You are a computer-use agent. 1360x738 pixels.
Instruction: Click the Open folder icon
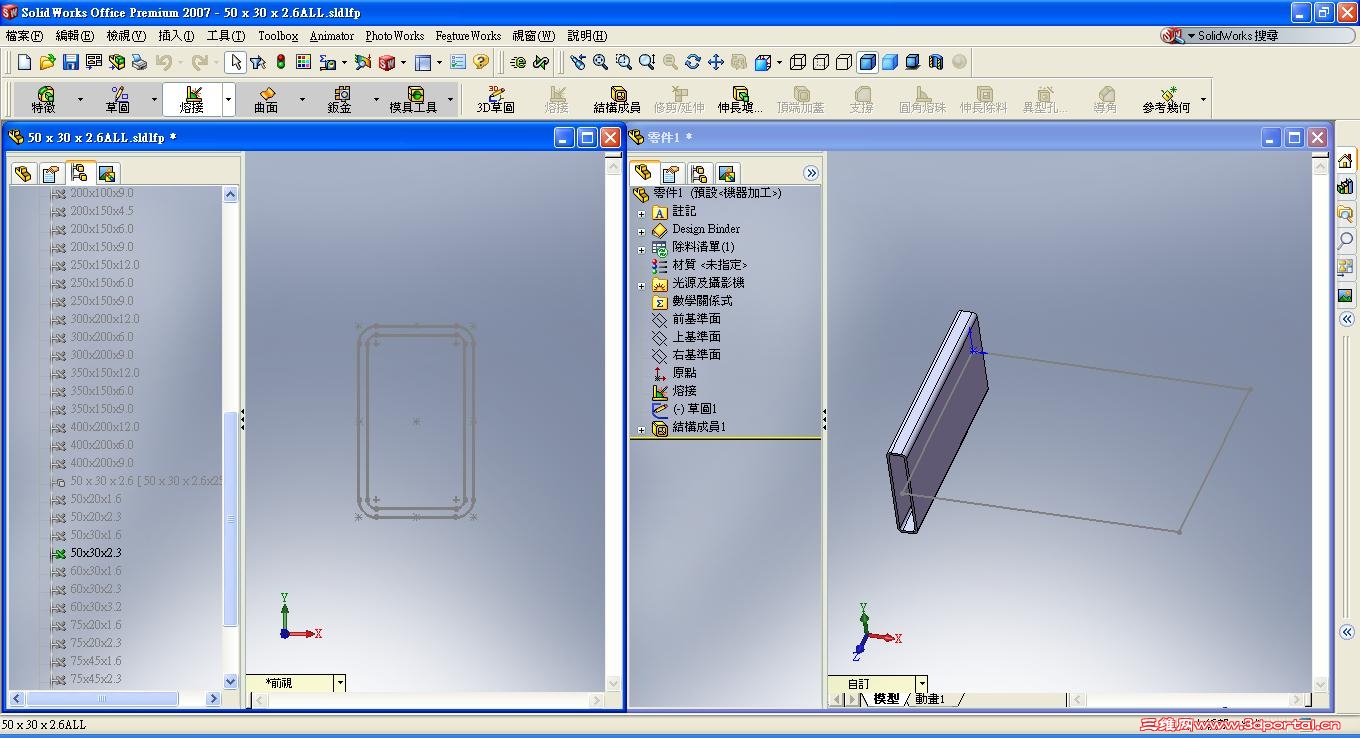point(47,62)
